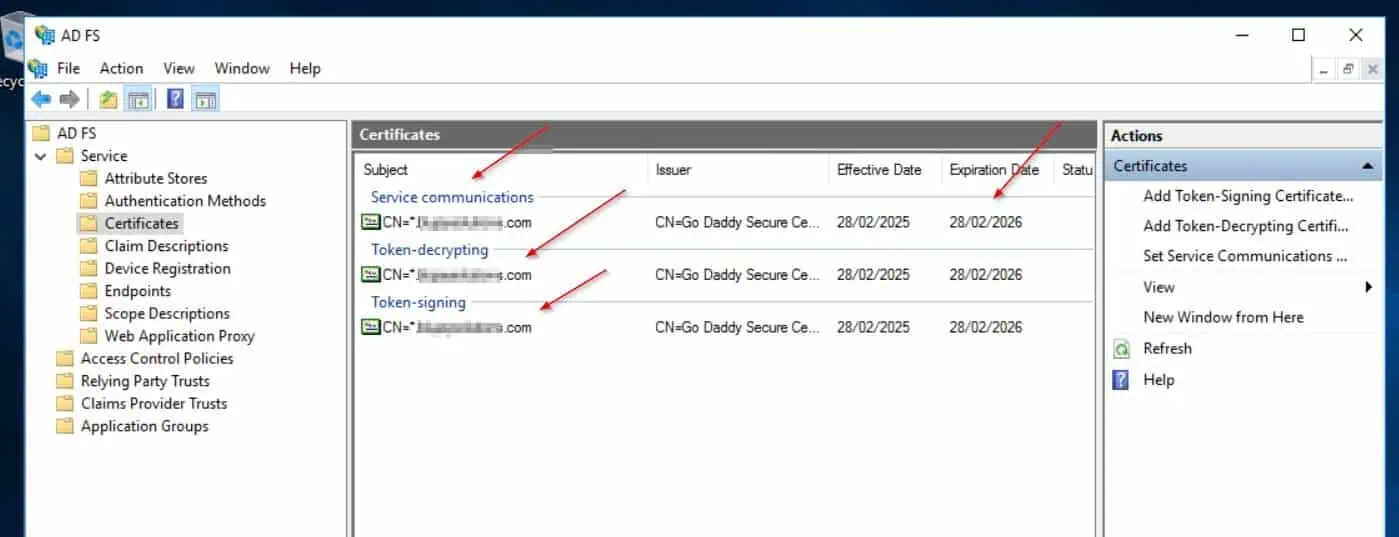Select Authentication Methods in the tree

[185, 201]
